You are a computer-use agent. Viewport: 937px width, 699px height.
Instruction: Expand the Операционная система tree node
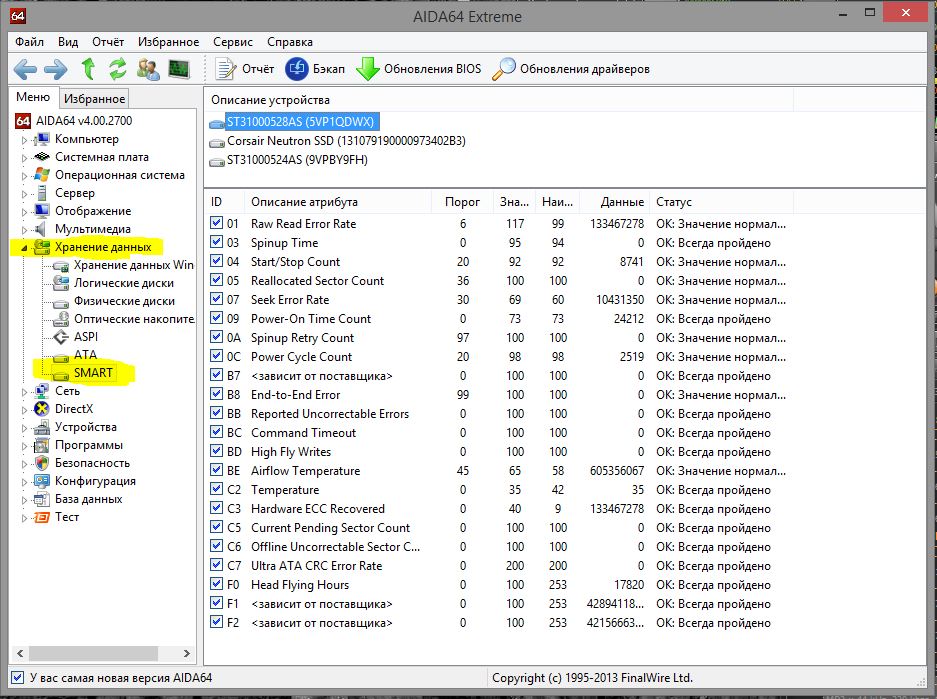coord(25,176)
